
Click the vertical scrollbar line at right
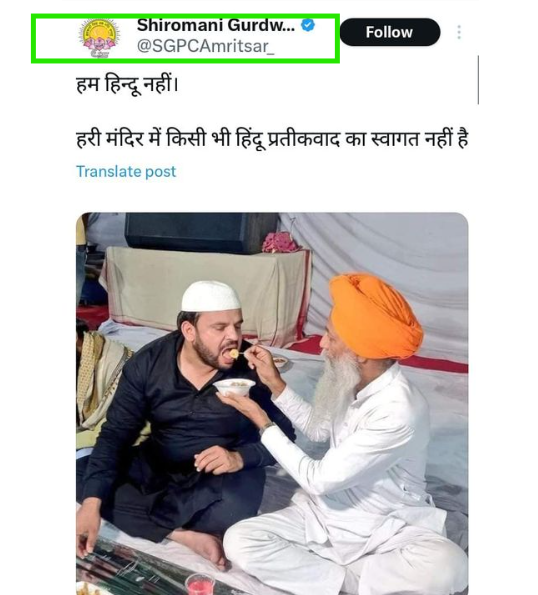click(x=478, y=80)
